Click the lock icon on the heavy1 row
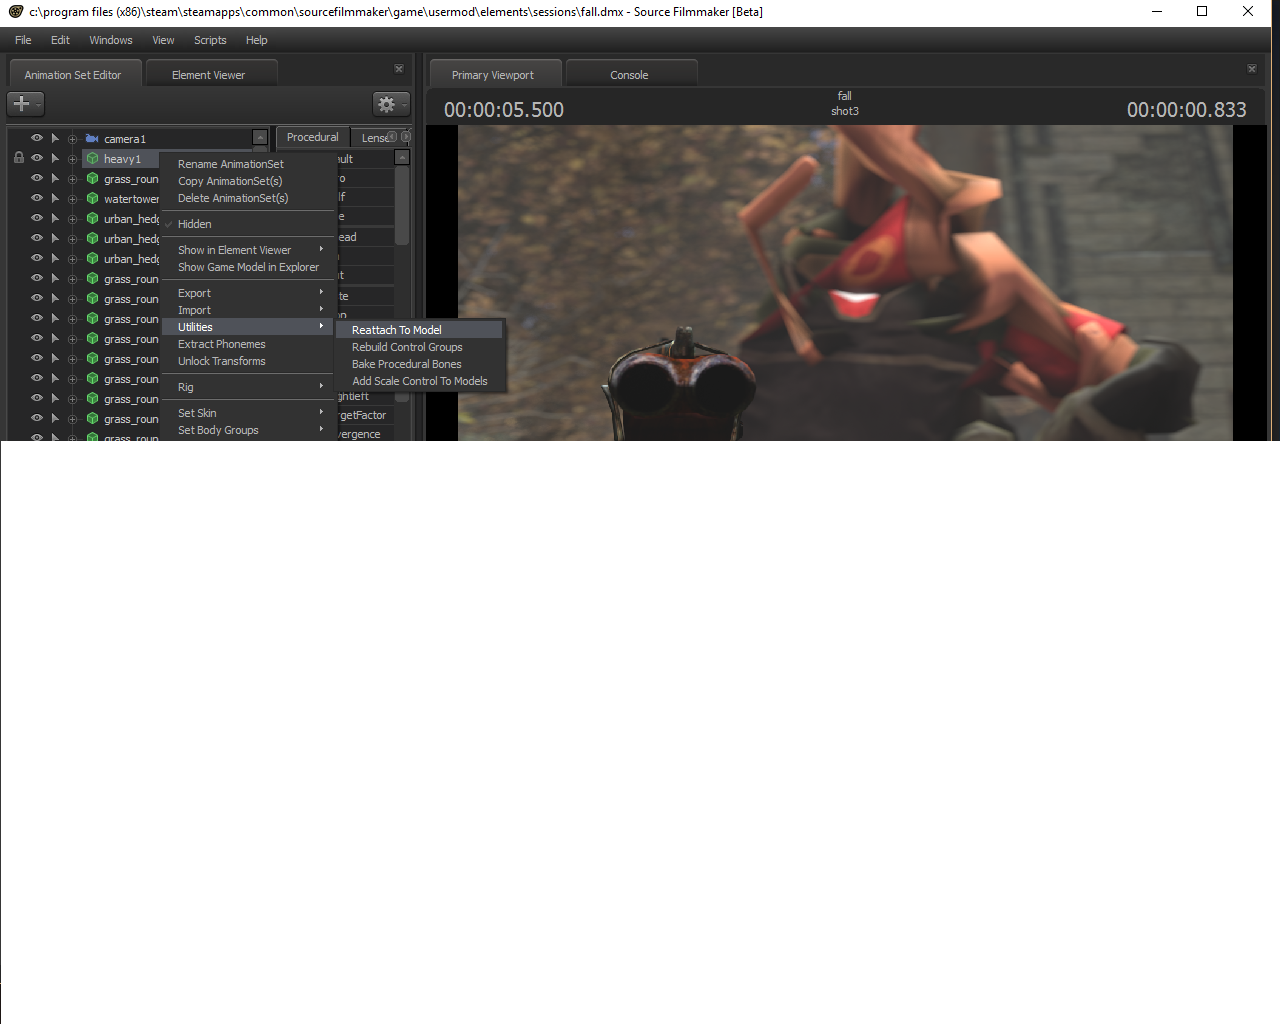This screenshot has height=1024, width=1280. (19, 158)
